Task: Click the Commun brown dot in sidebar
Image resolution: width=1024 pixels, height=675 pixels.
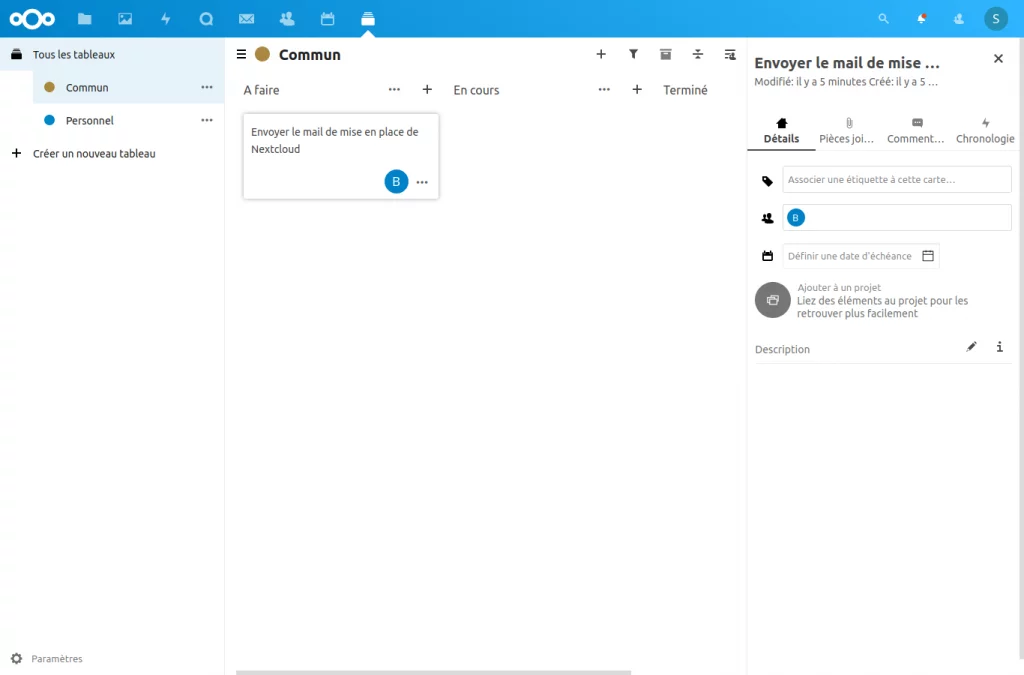Action: 49,87
